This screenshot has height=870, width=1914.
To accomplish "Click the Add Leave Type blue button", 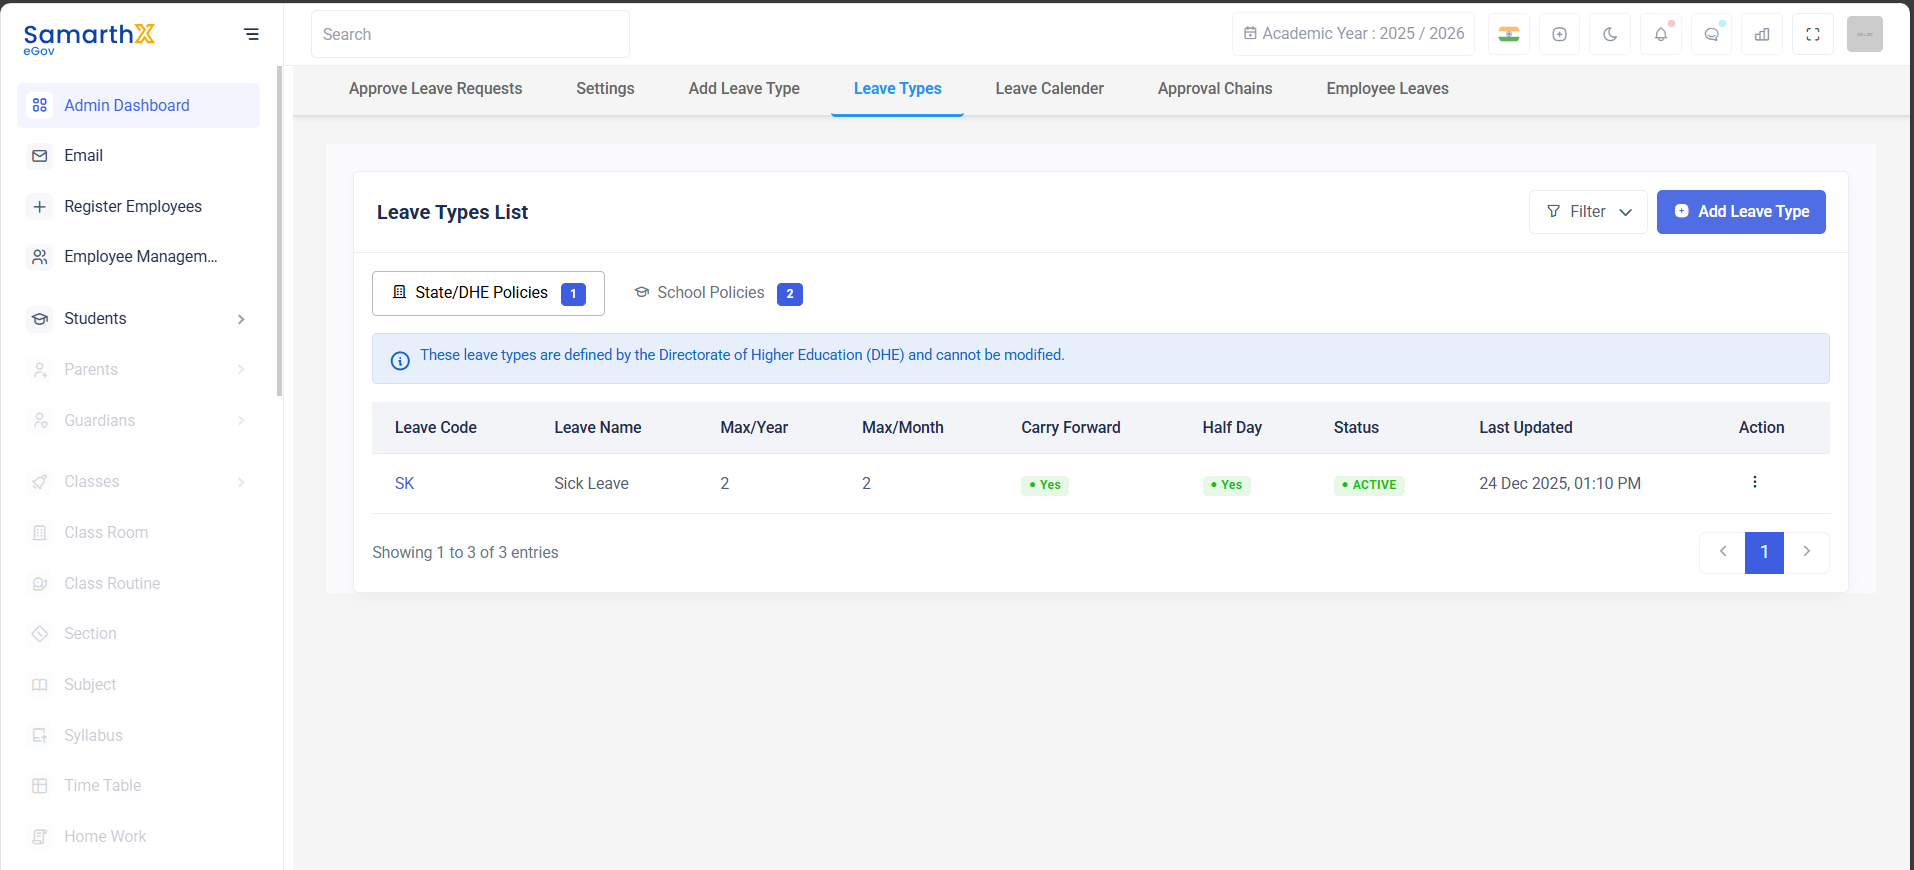I will [x=1741, y=212].
